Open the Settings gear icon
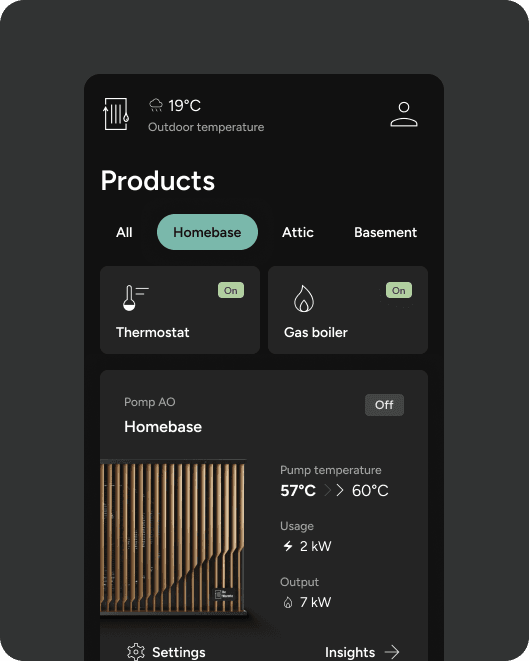Screen dimensions: 529x661 click(x=136, y=652)
